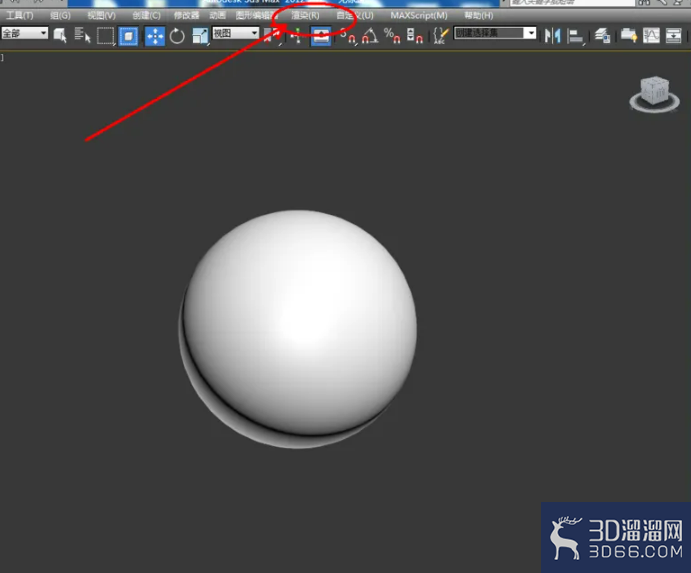Open the 视图 reference coordinate dropdown
This screenshot has width=691, height=573.
click(236, 33)
